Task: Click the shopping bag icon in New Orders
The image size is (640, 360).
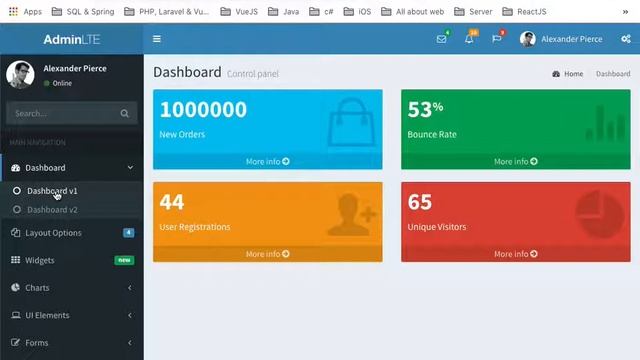Action: click(x=351, y=122)
